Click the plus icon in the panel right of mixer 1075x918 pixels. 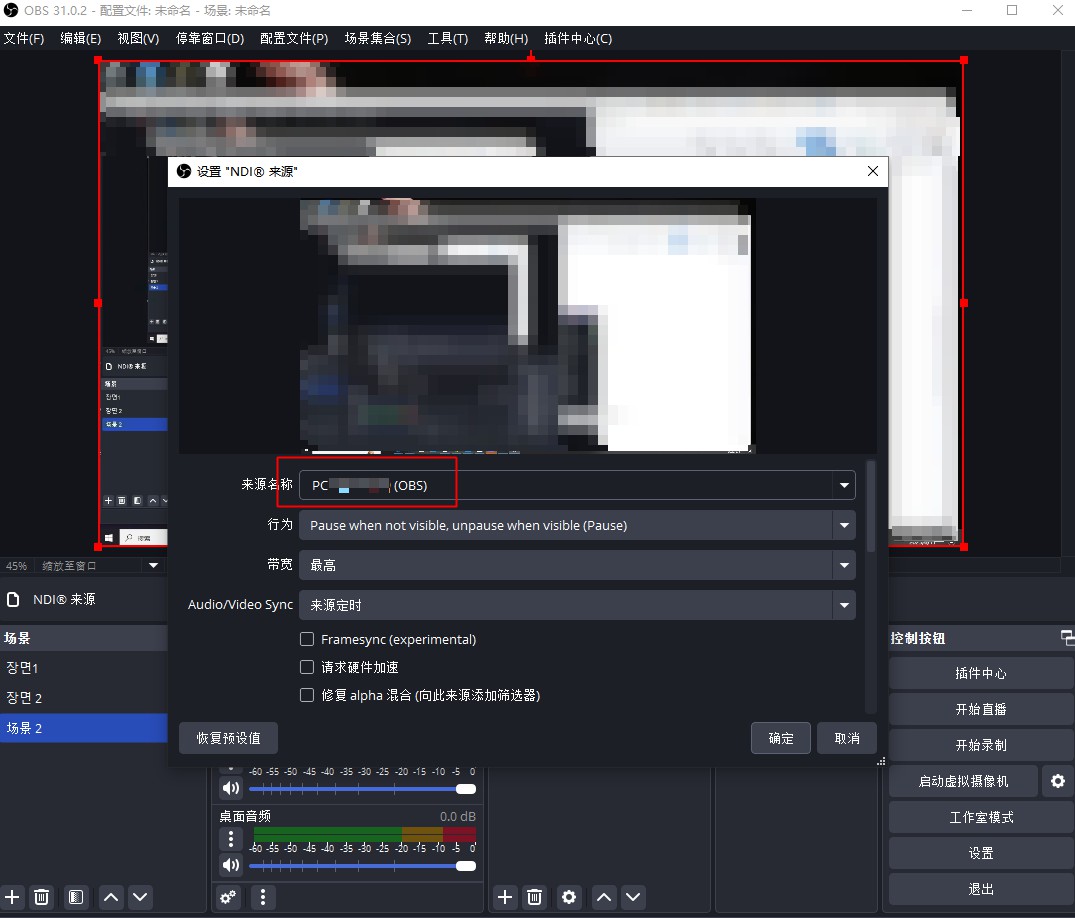point(505,896)
